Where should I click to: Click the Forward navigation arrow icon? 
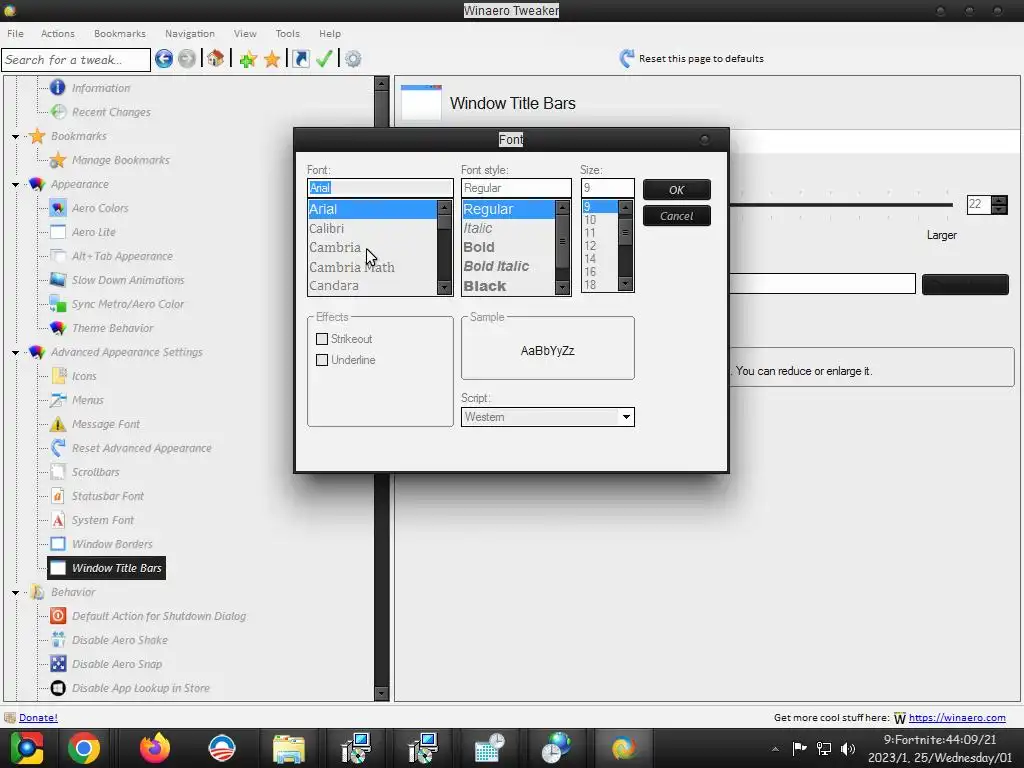pyautogui.click(x=187, y=59)
